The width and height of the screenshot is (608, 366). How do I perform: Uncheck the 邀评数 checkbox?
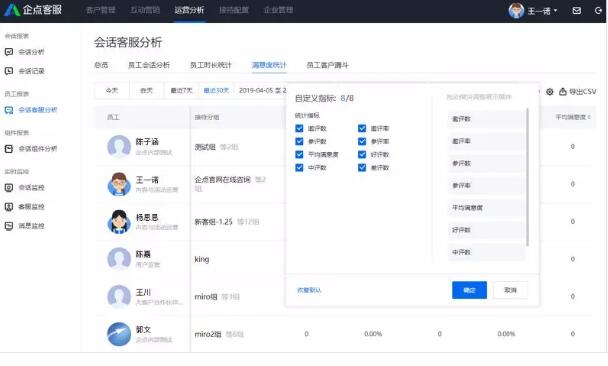click(299, 128)
